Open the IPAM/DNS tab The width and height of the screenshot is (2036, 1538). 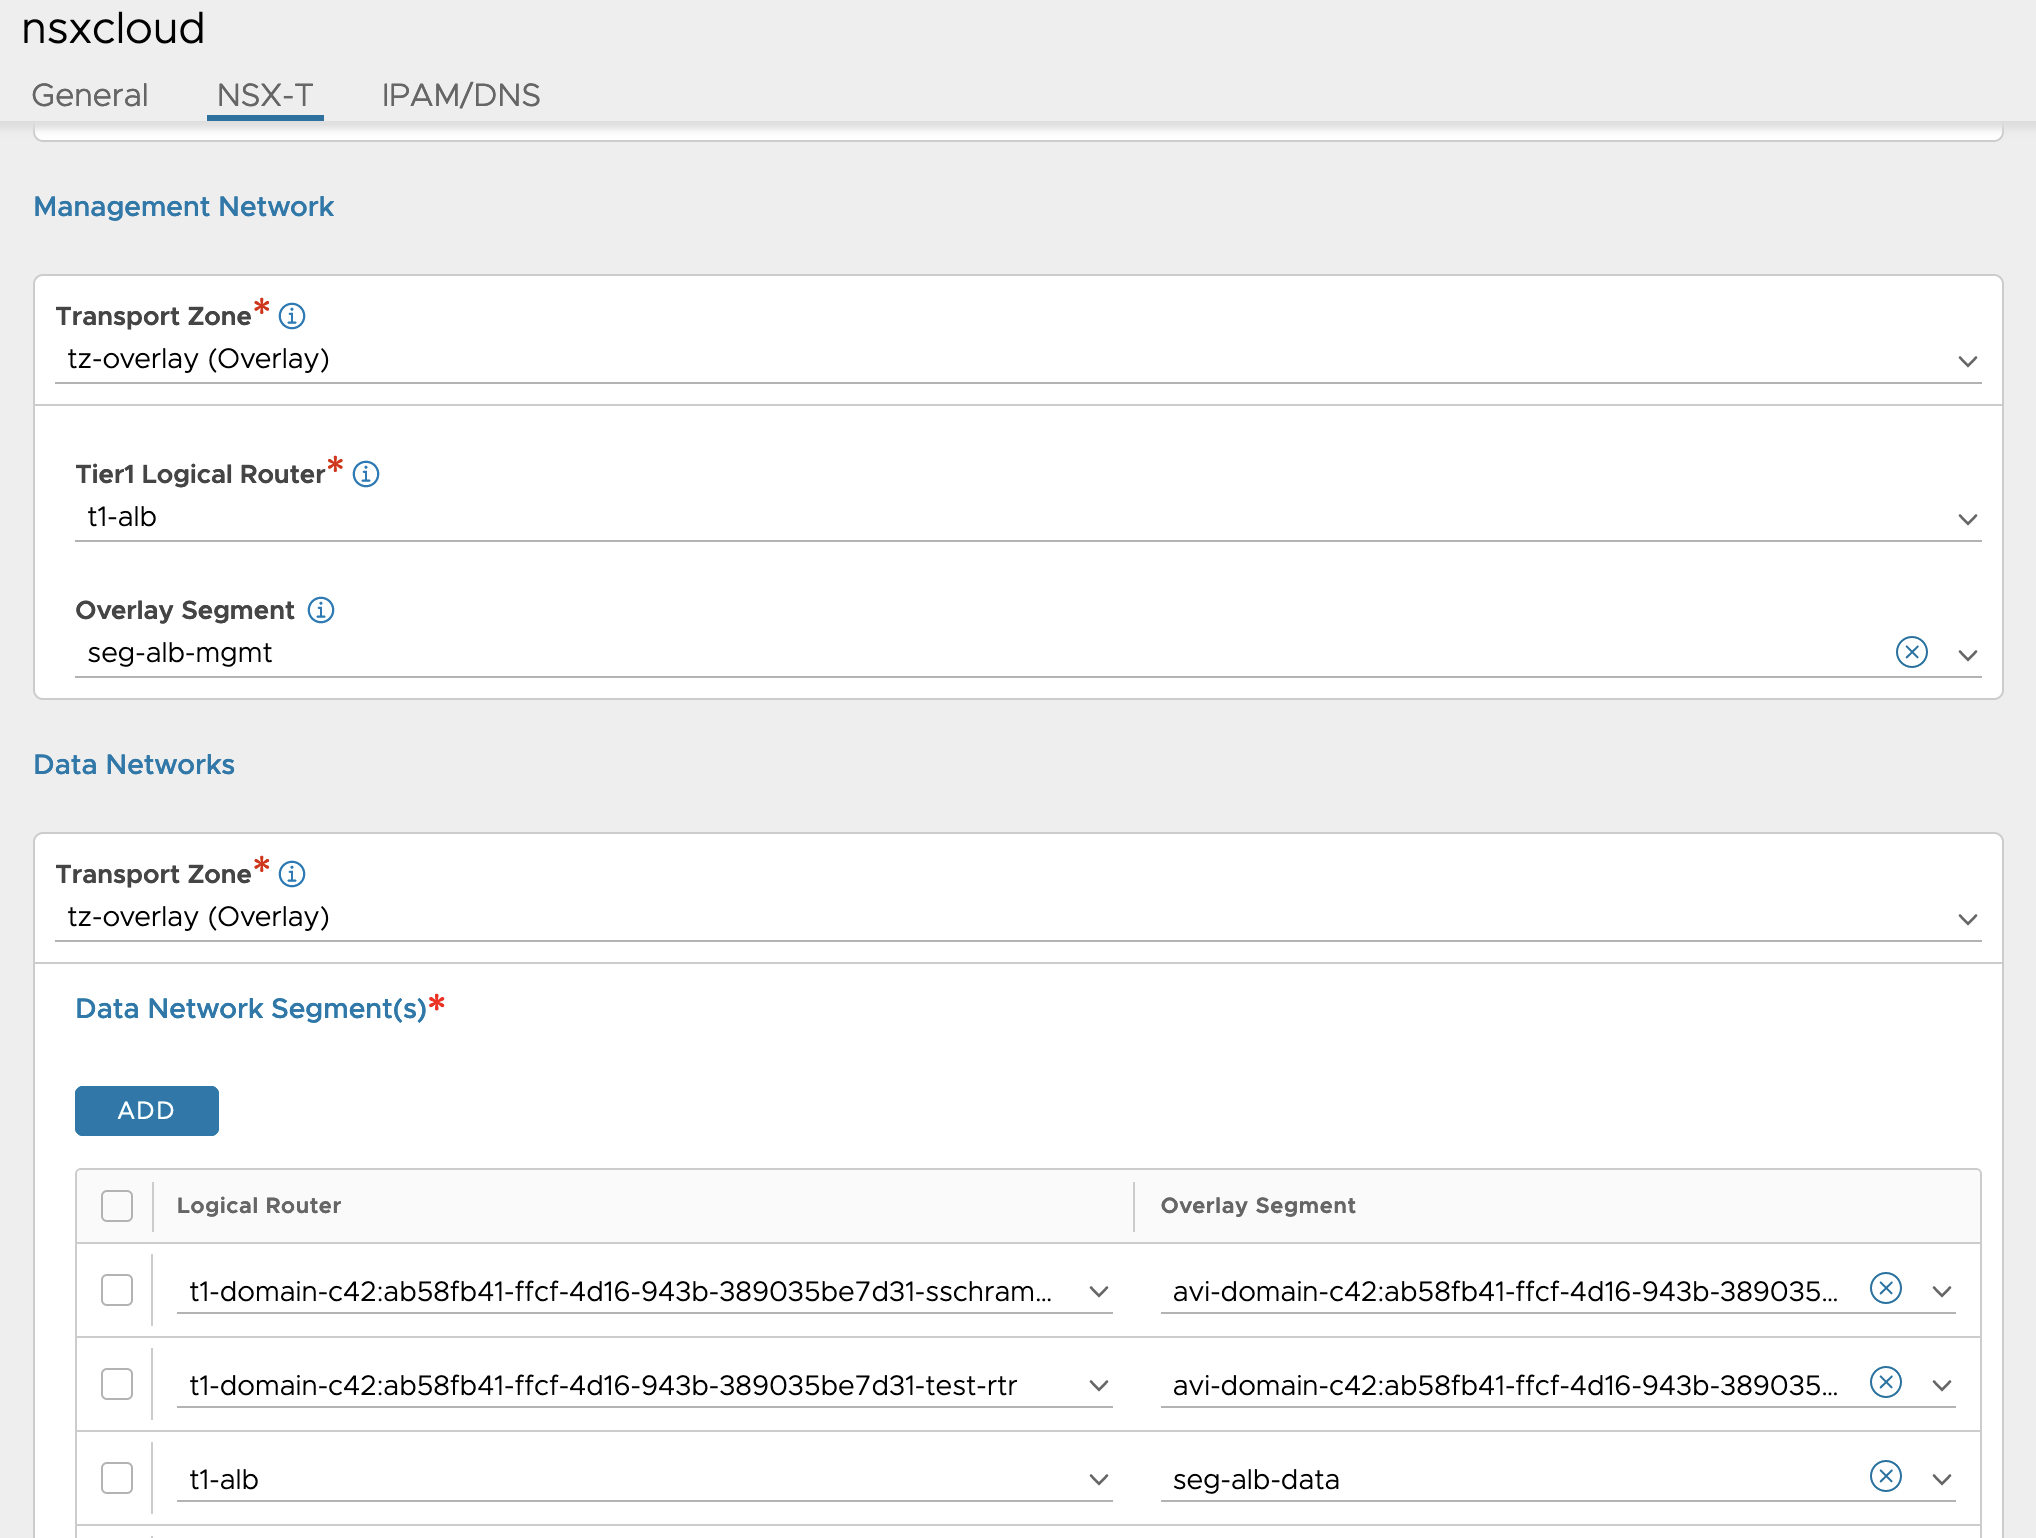coord(461,95)
